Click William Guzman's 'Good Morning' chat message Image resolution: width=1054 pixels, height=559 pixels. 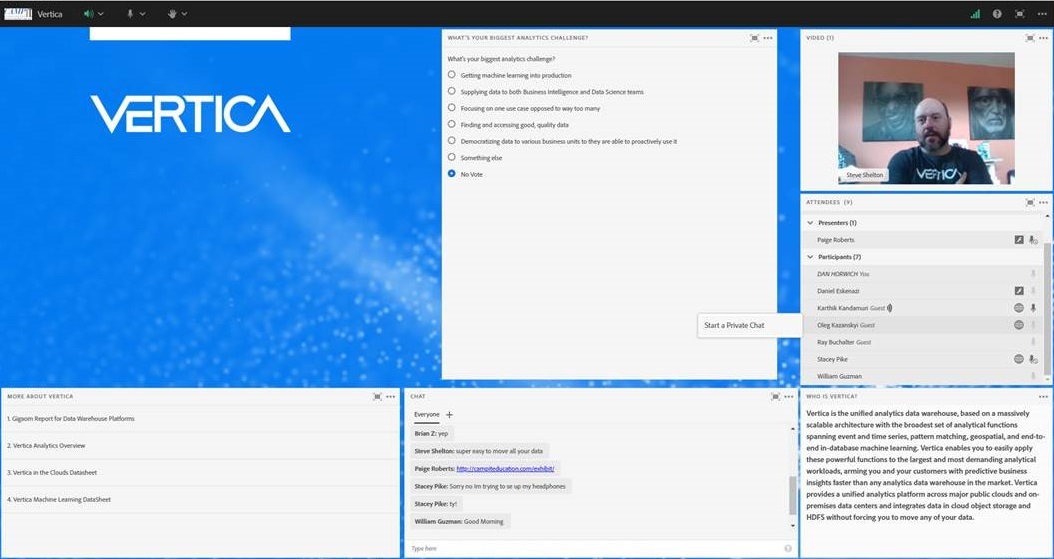coord(460,521)
